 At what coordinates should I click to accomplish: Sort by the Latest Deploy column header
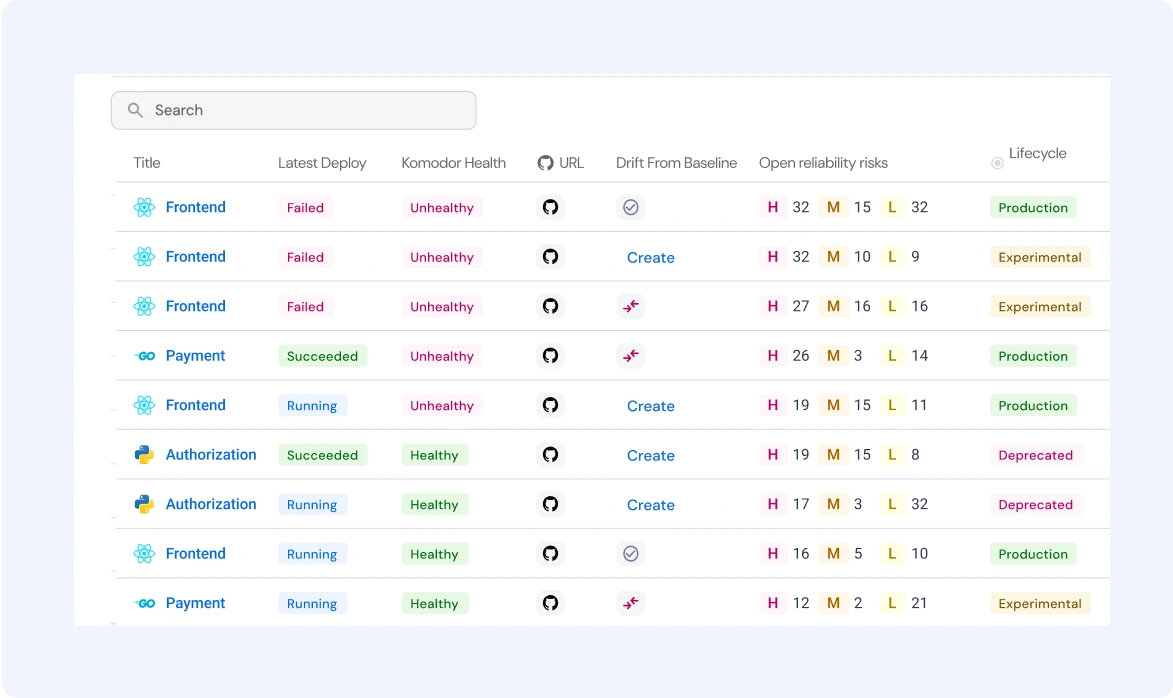pos(322,163)
